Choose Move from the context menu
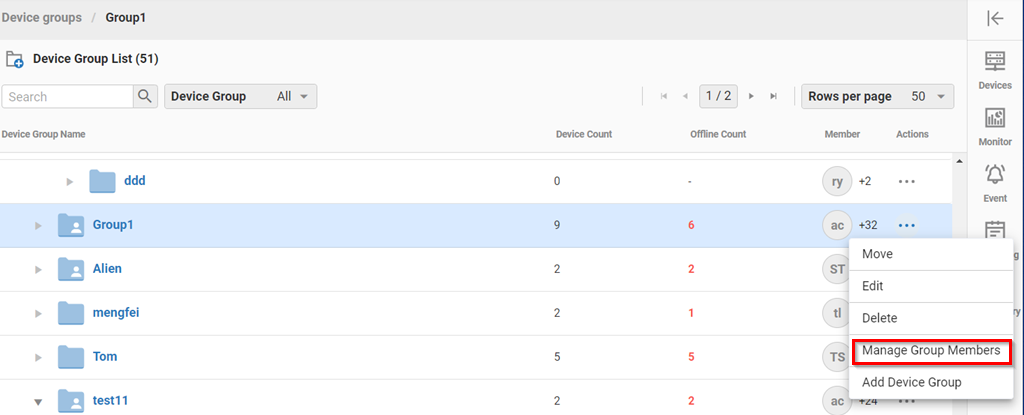The height and width of the screenshot is (415, 1024). pyautogui.click(x=877, y=254)
